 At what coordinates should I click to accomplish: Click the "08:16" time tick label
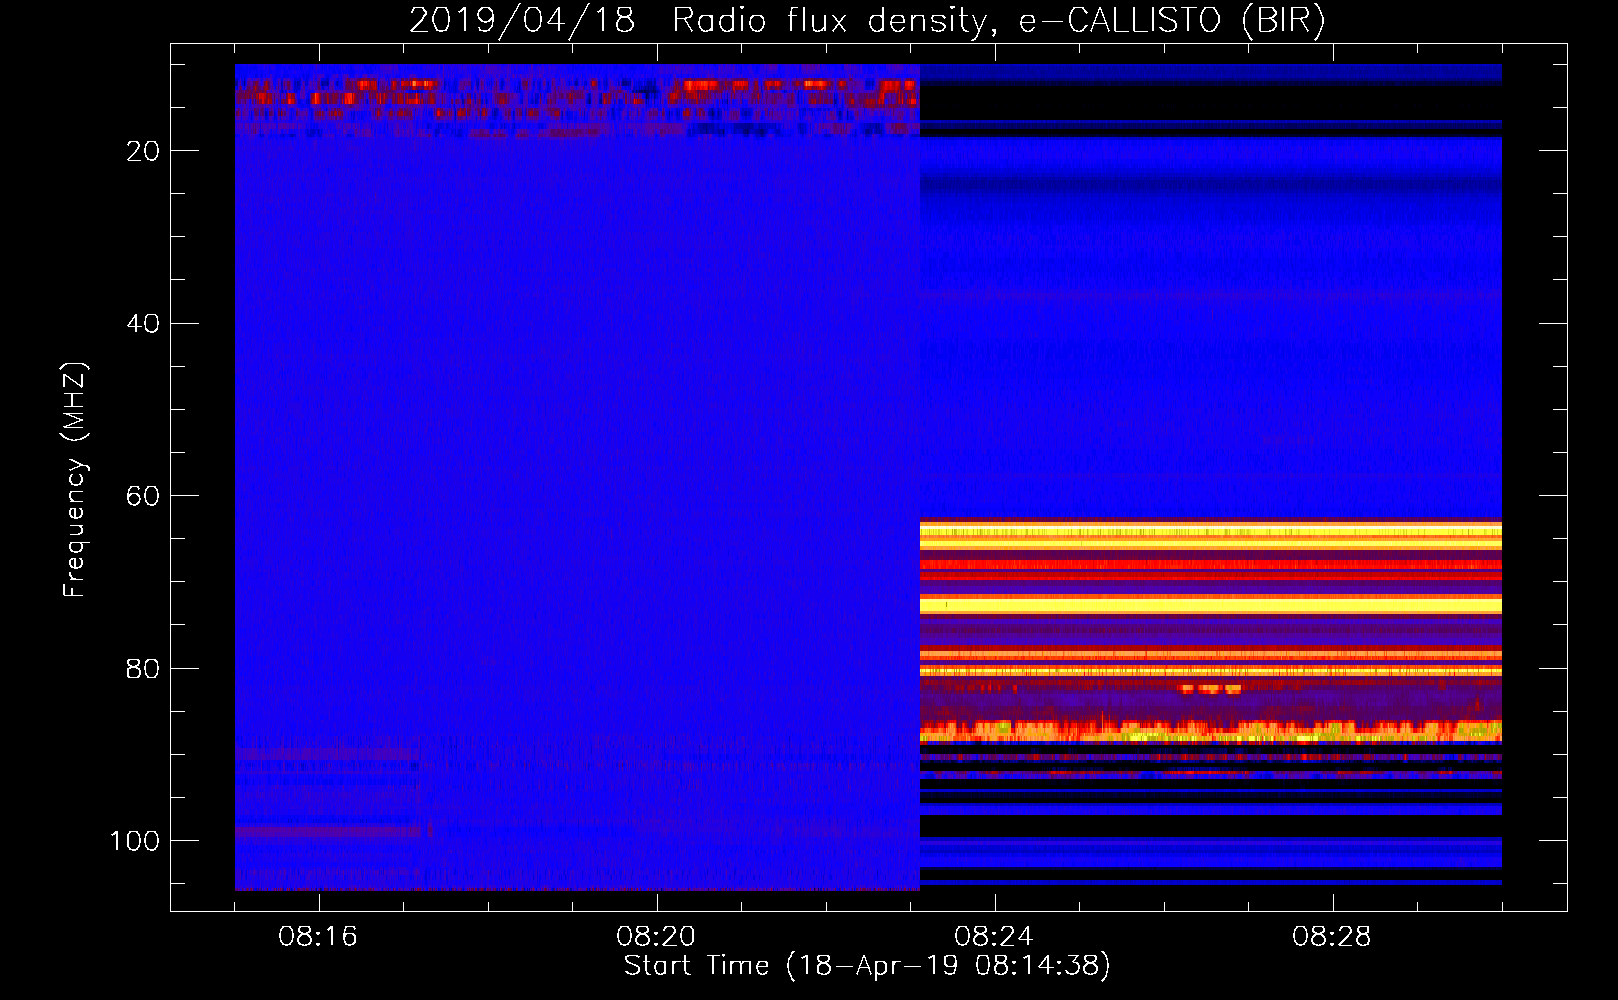(x=318, y=937)
